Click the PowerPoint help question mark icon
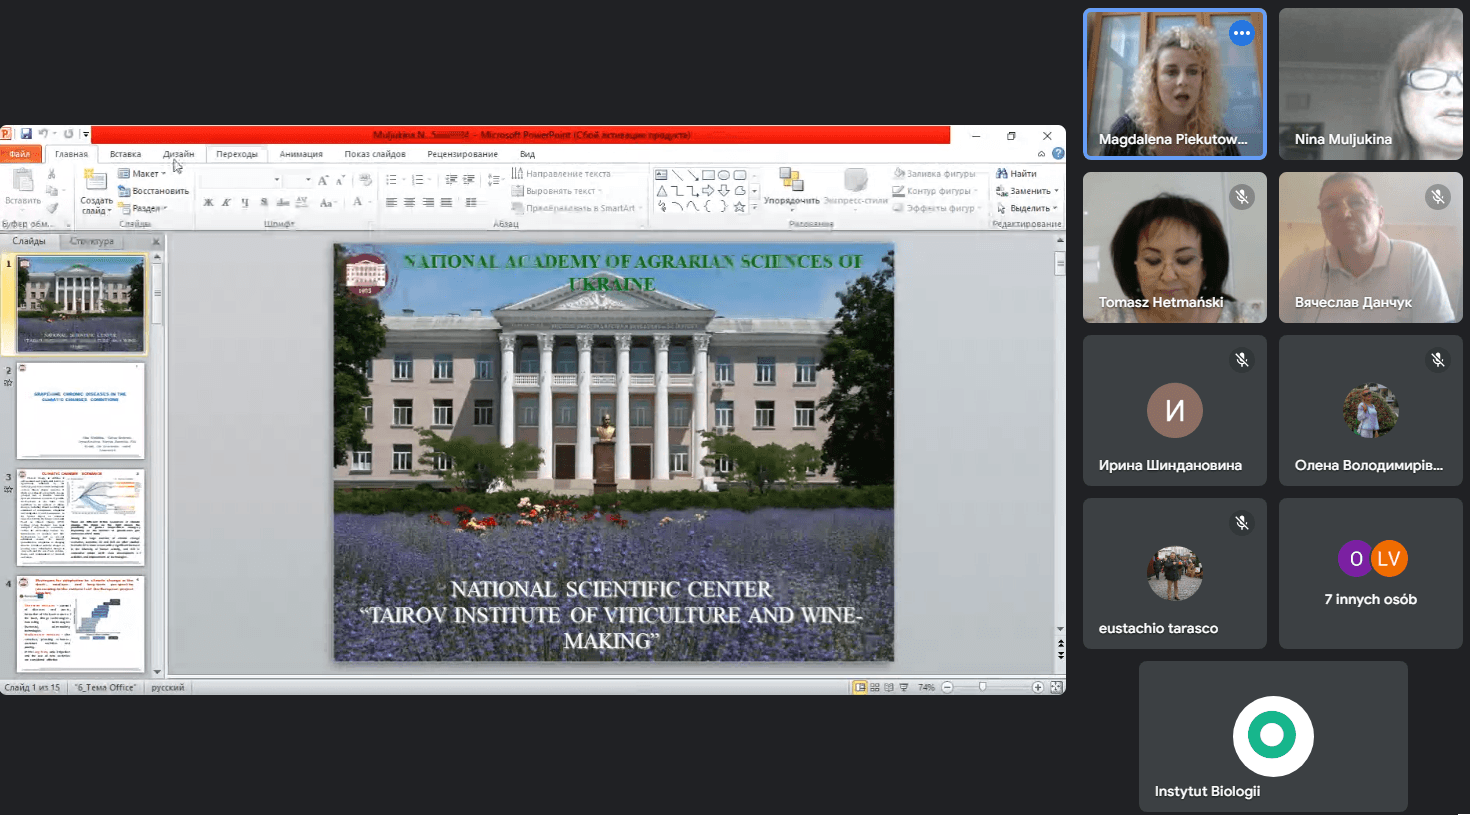 click(1058, 154)
